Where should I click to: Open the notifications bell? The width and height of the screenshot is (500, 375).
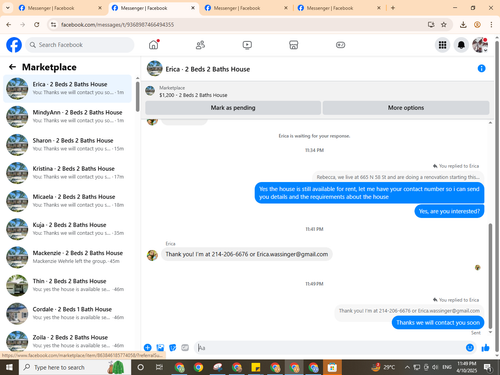click(x=461, y=45)
